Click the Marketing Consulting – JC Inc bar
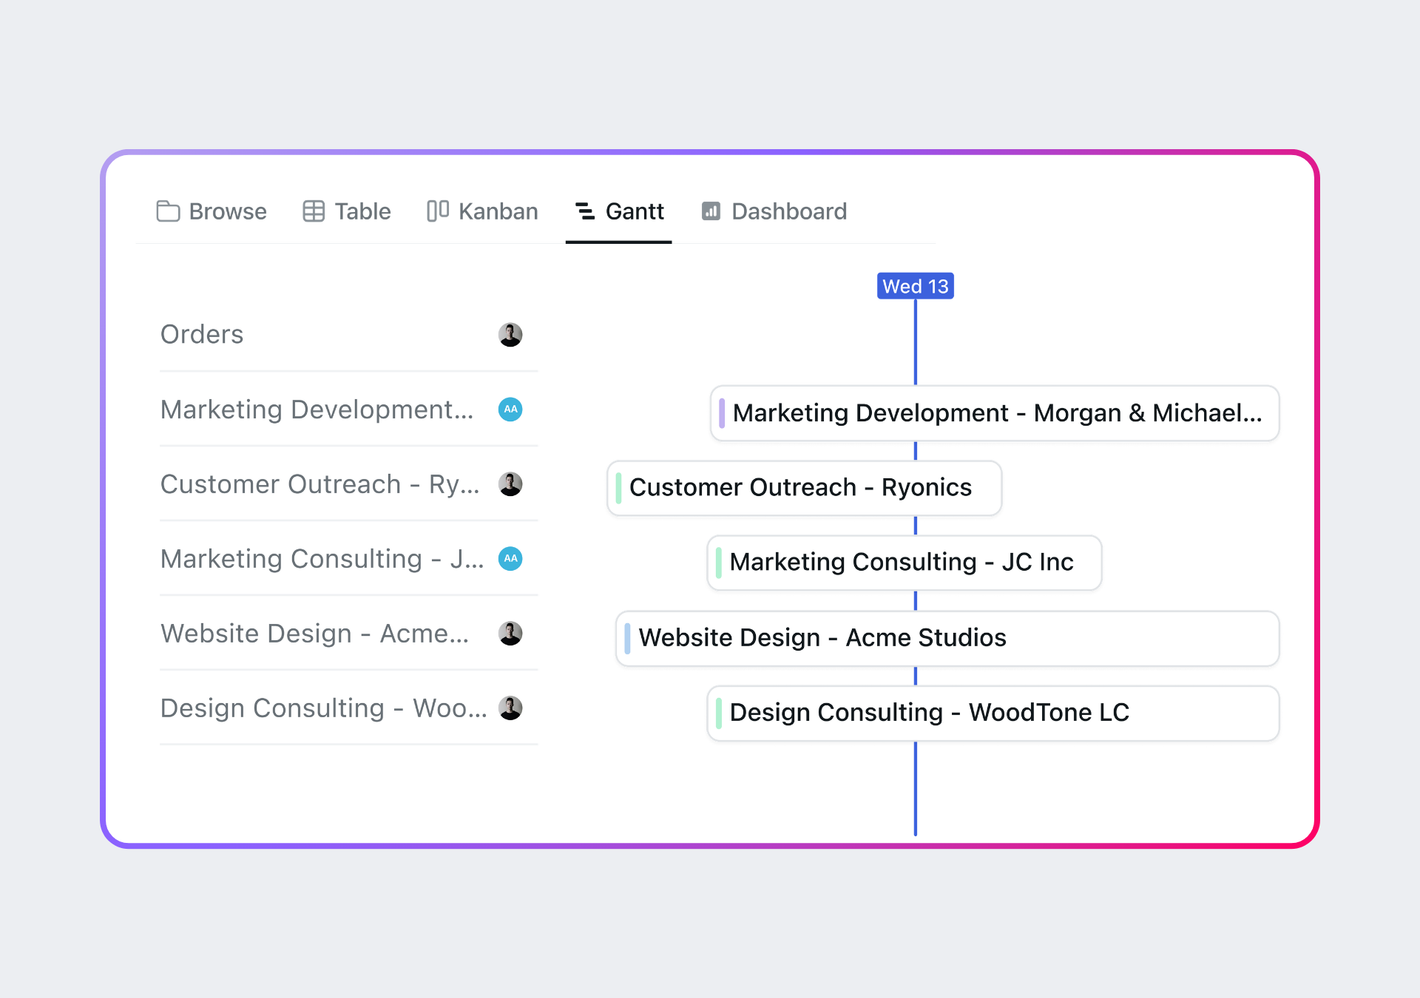This screenshot has height=998, width=1420. click(903, 563)
